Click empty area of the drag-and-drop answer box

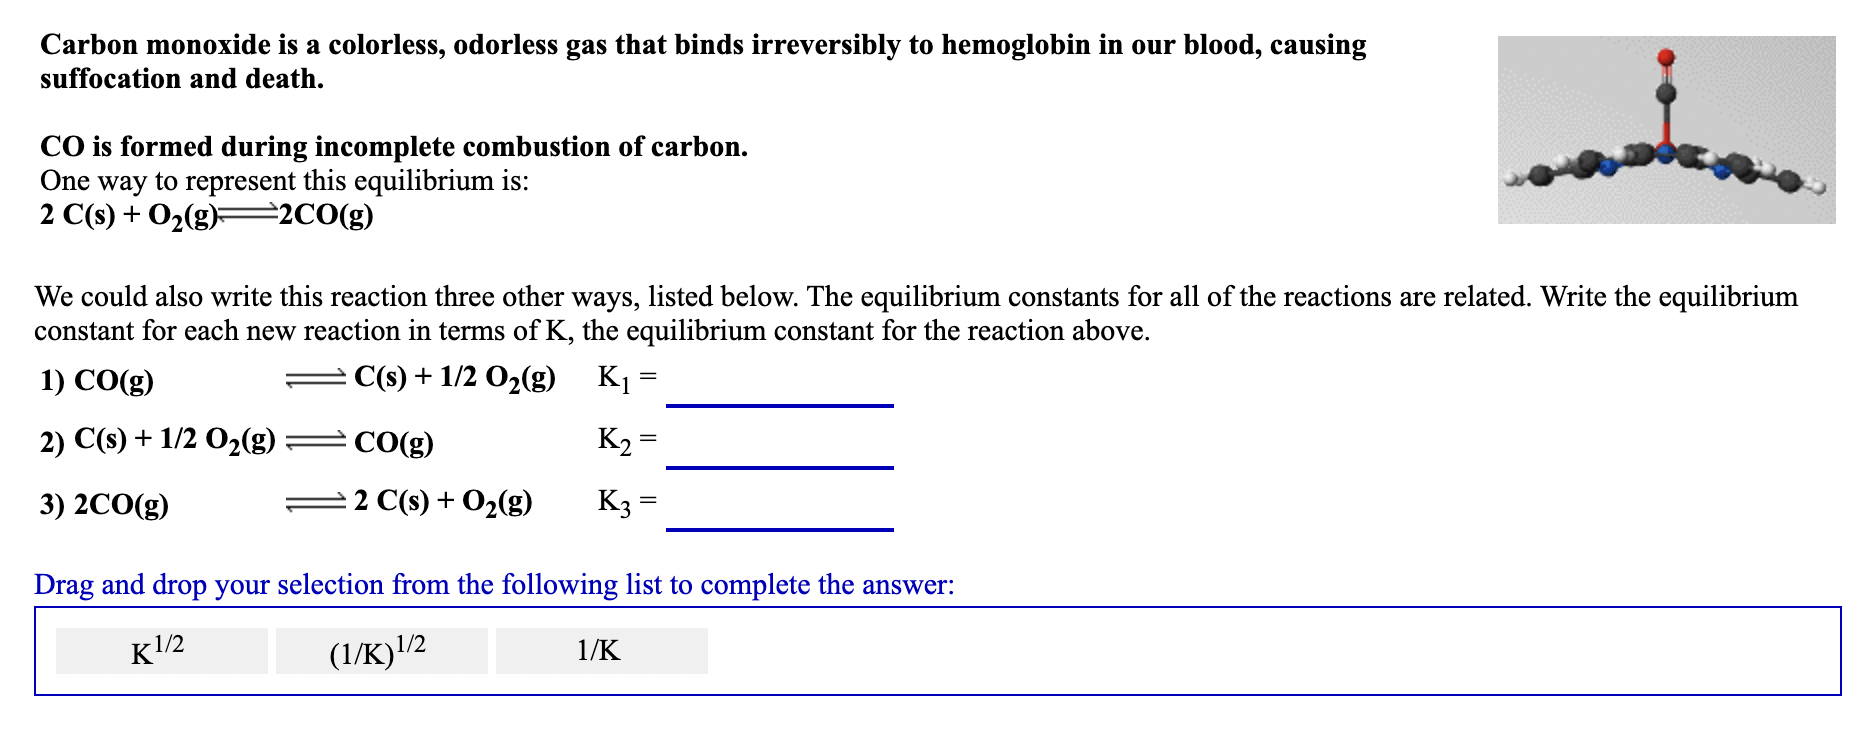coord(1270,651)
